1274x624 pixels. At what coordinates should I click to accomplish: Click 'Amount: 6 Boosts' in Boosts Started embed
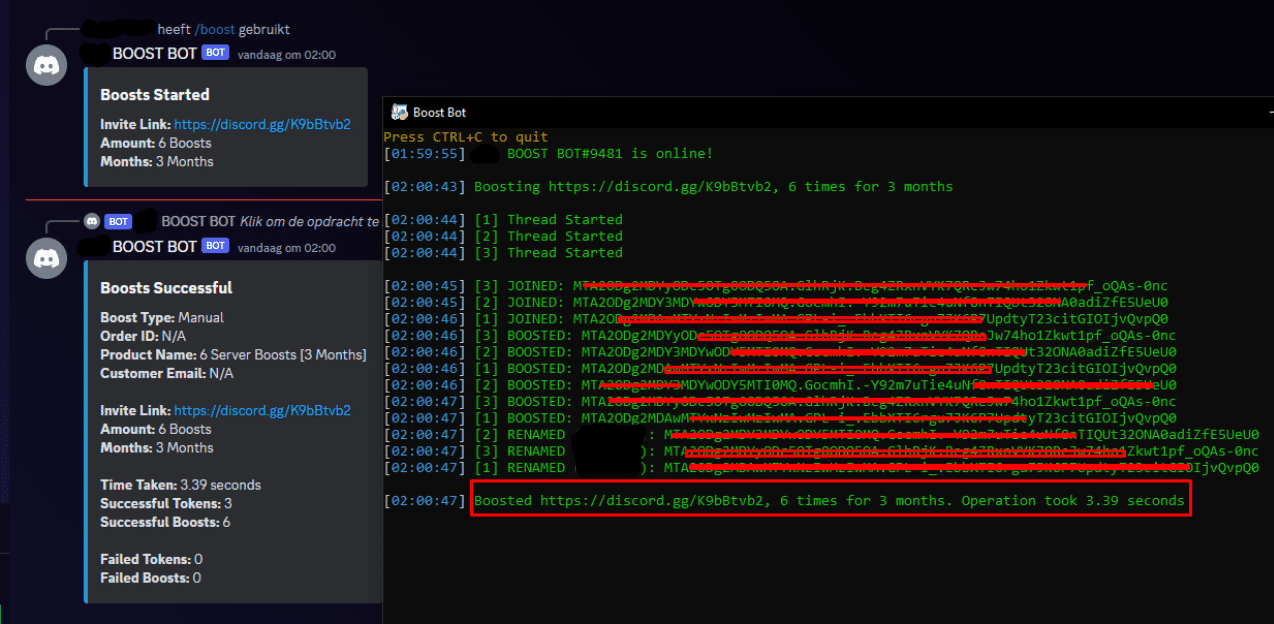pyautogui.click(x=156, y=143)
